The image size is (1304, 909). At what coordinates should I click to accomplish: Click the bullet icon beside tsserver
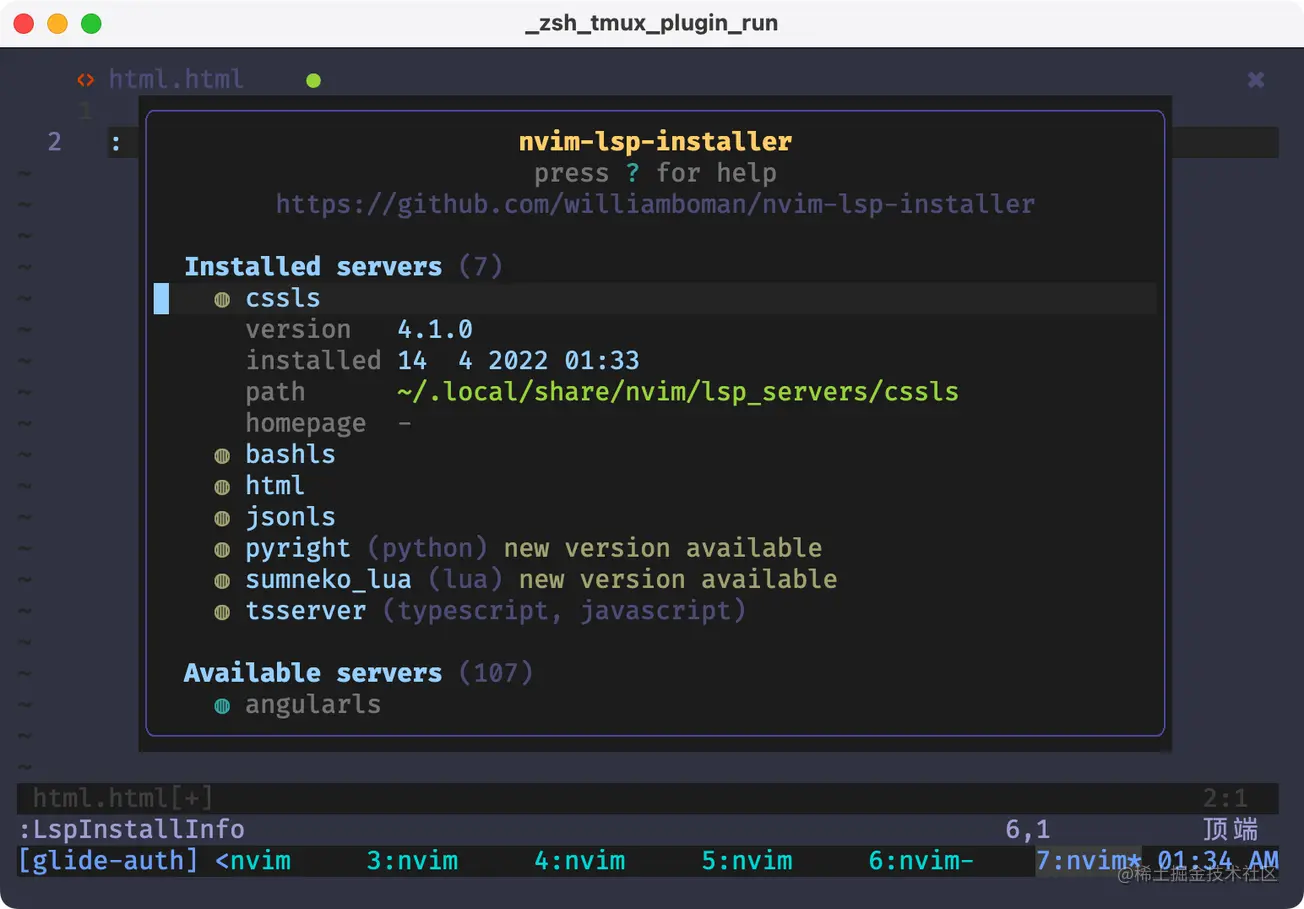point(222,611)
